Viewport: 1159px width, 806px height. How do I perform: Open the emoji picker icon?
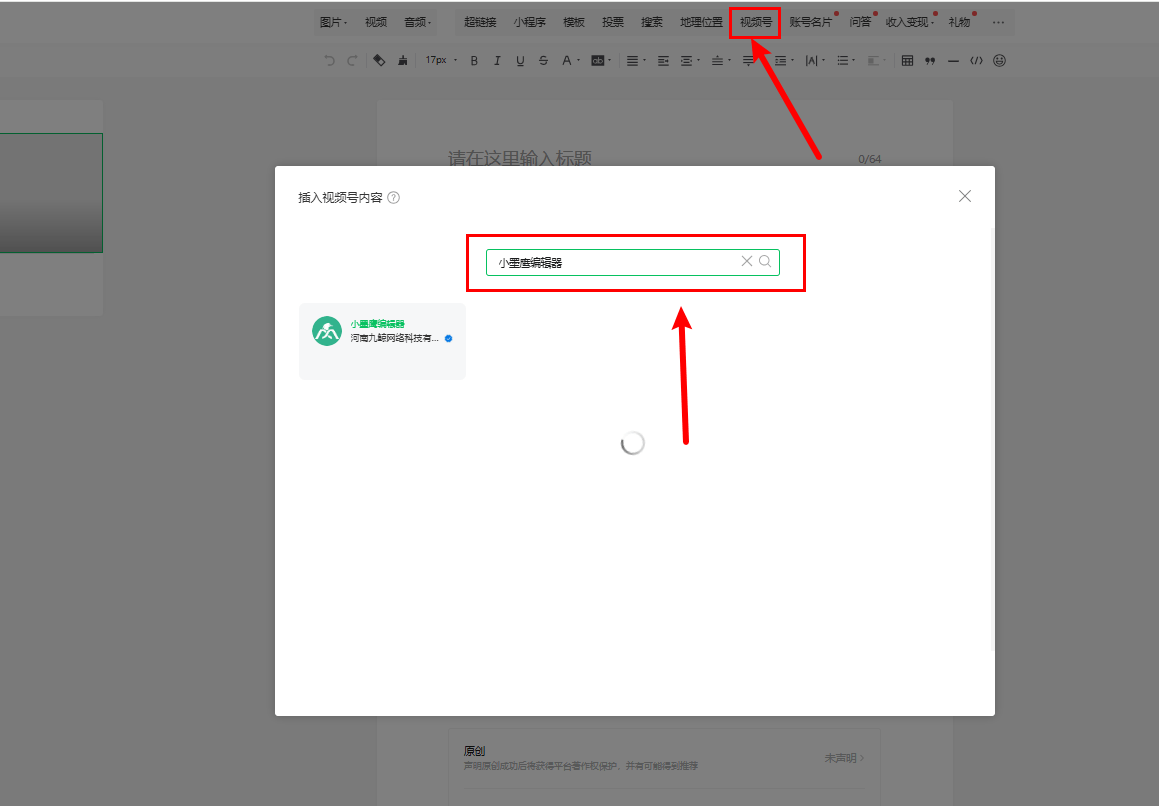999,61
